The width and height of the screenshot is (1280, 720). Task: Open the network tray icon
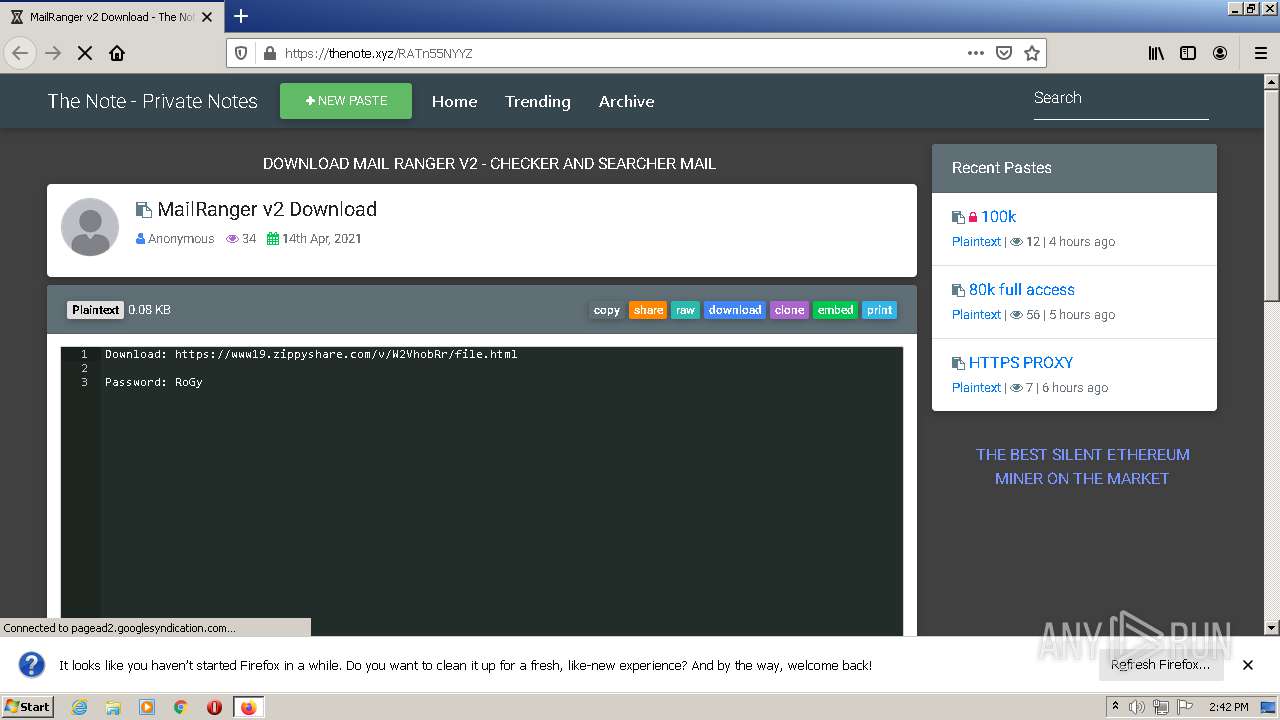1161,707
